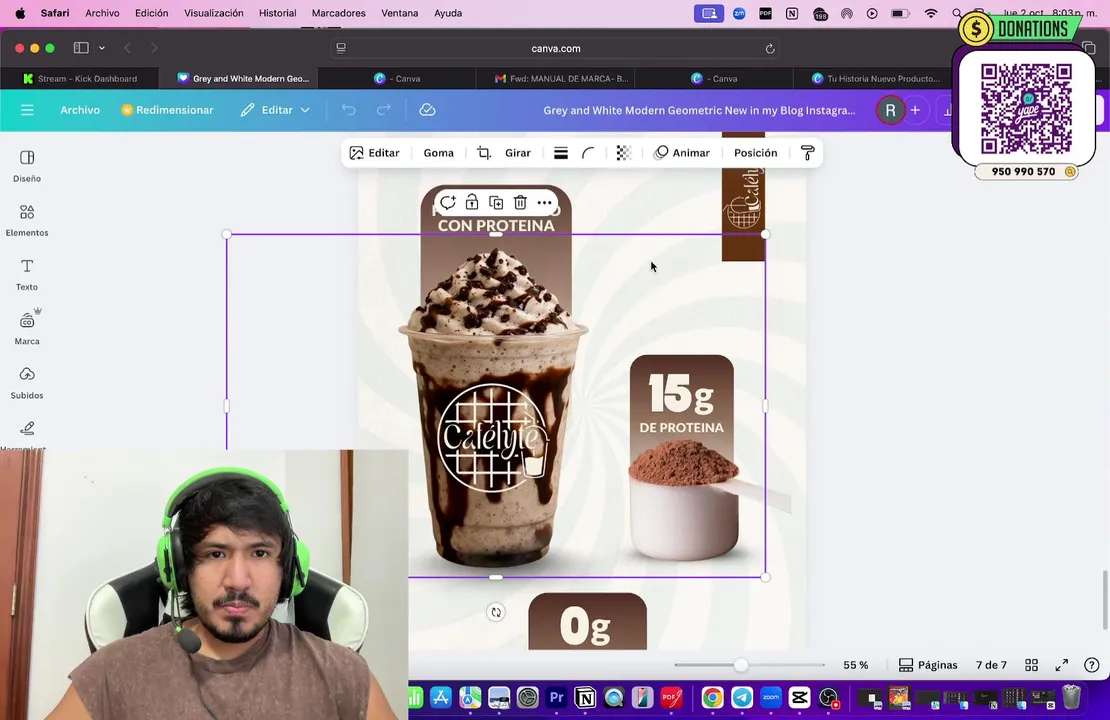Open Wi-Fi status in menu bar
The width and height of the screenshot is (1110, 720).
[x=931, y=13]
